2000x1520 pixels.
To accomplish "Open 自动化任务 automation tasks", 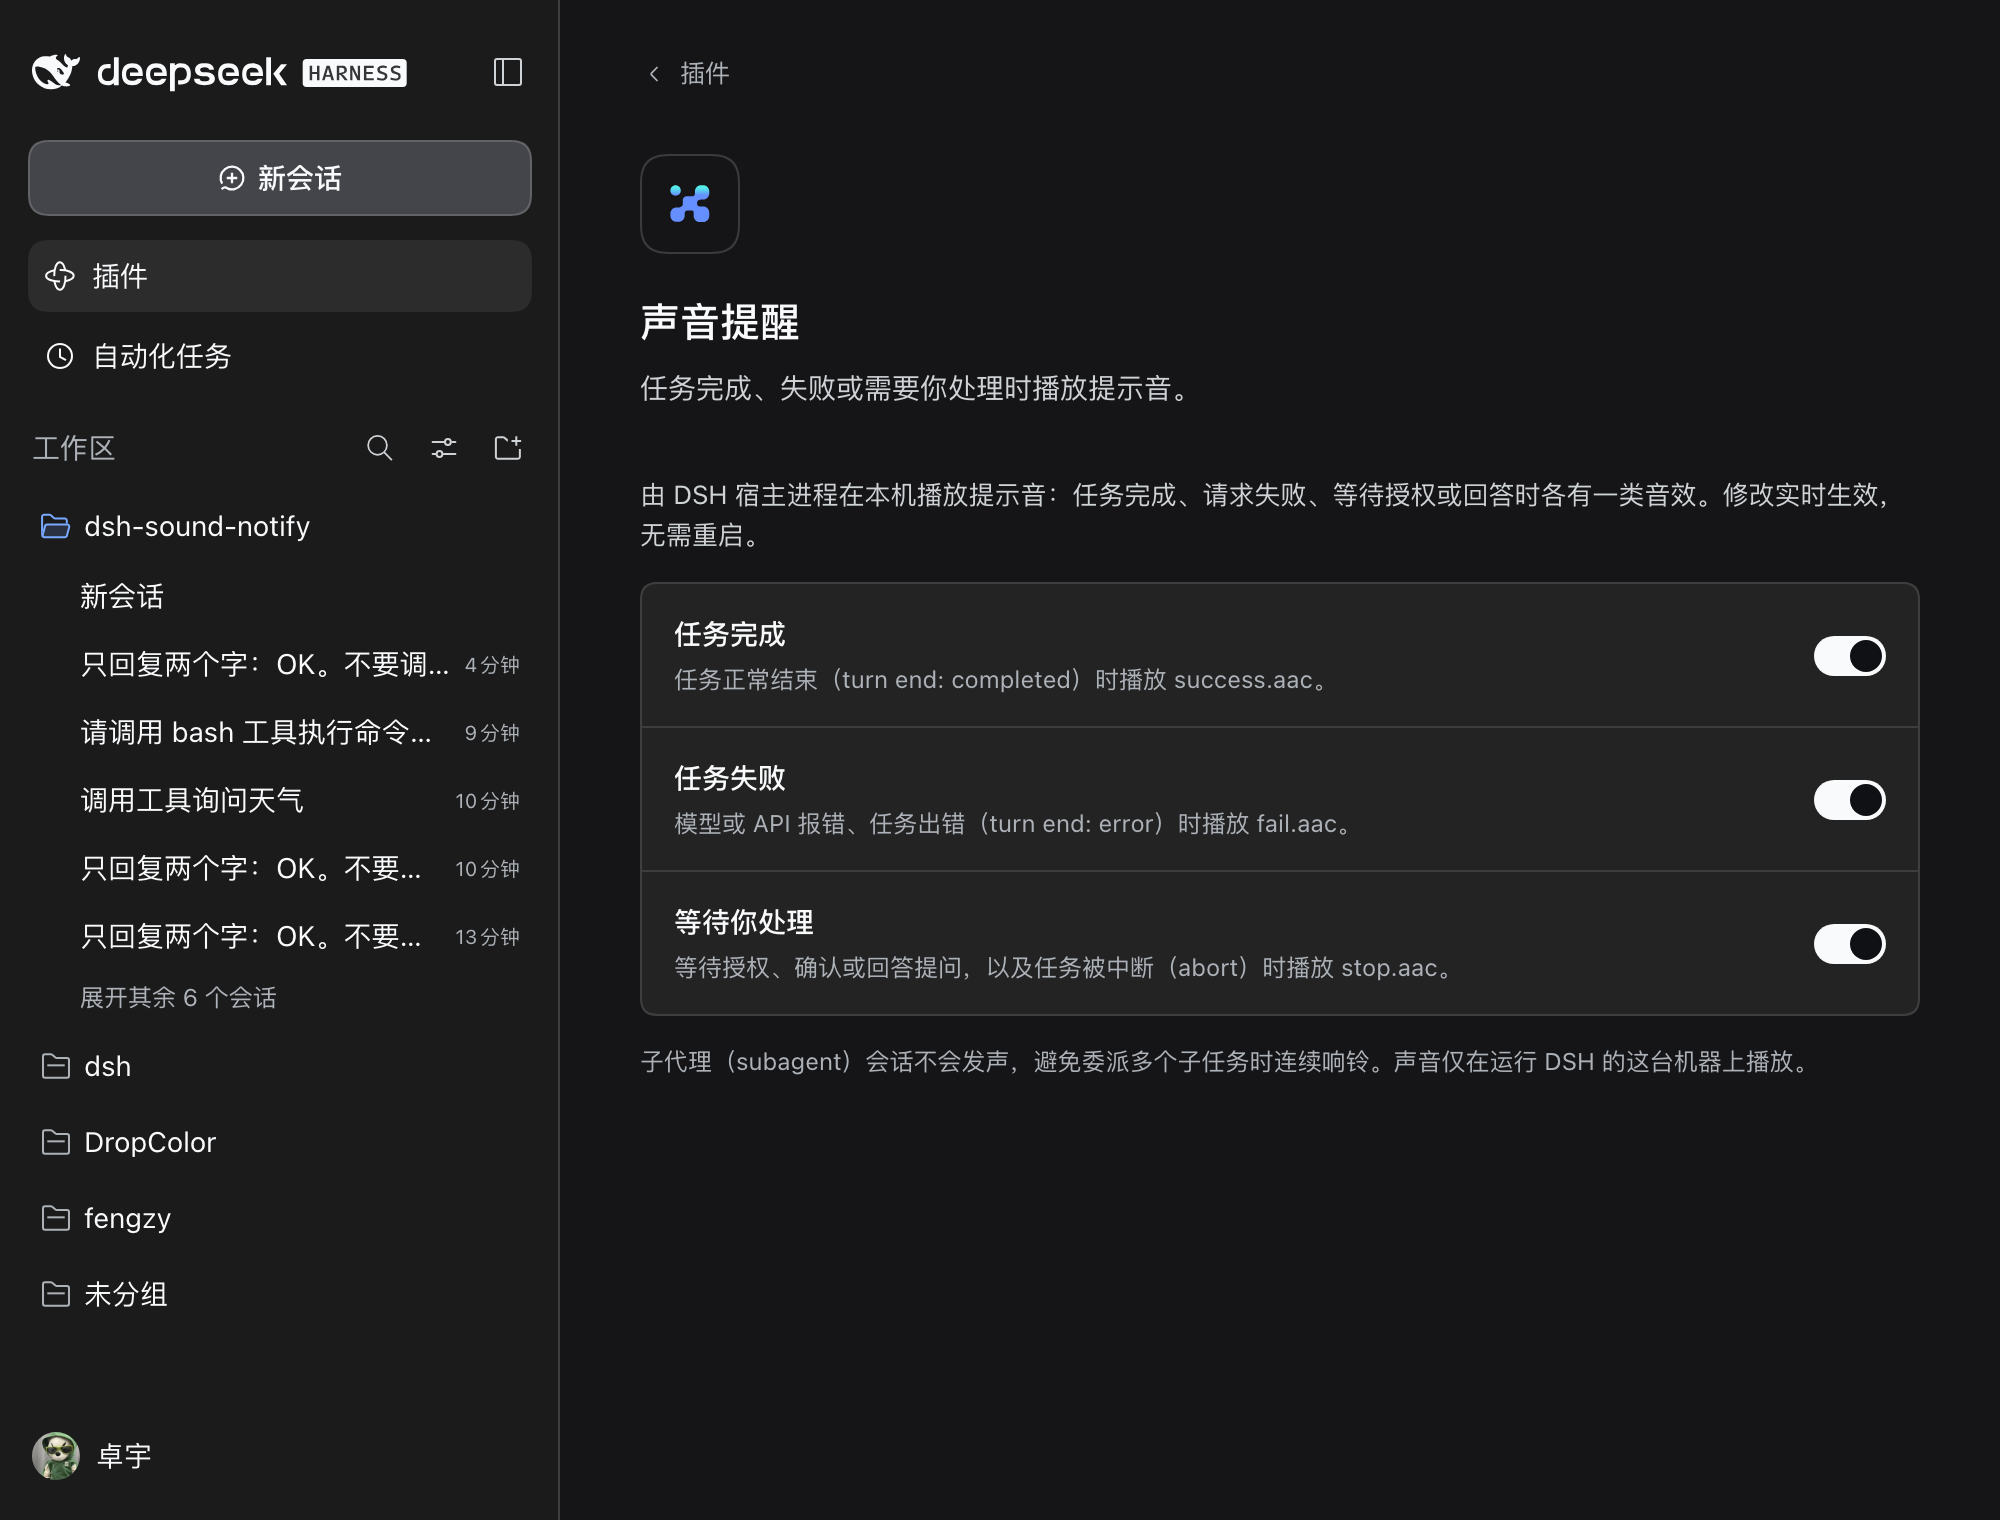I will coord(280,356).
